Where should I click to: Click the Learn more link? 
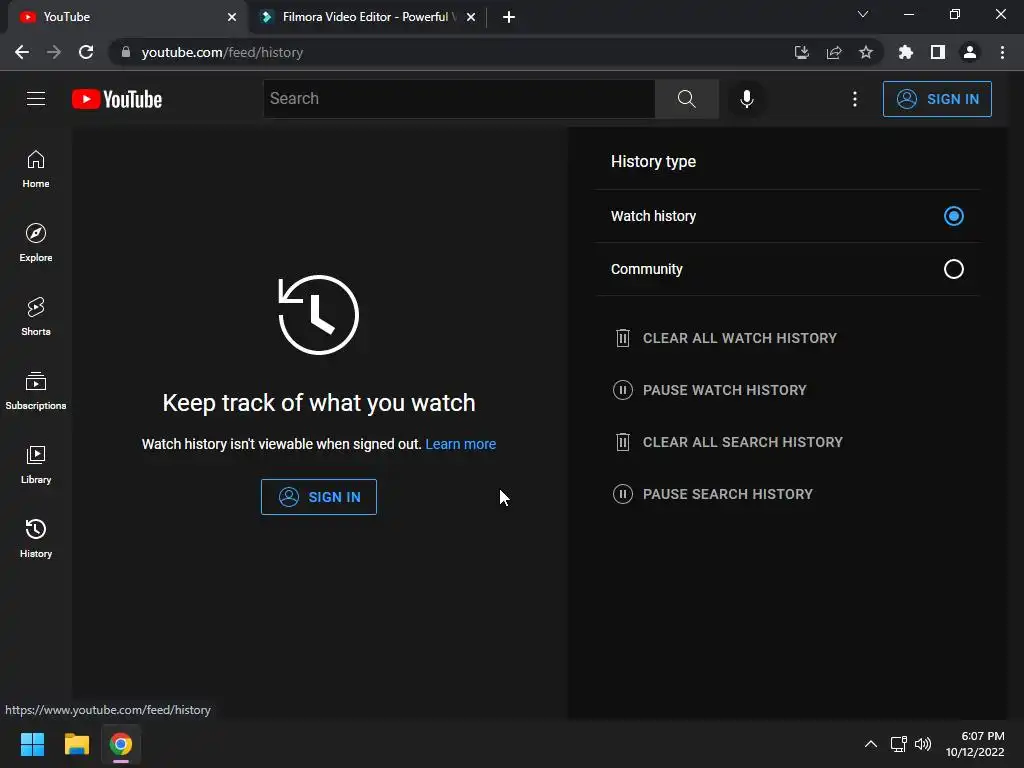click(460, 444)
